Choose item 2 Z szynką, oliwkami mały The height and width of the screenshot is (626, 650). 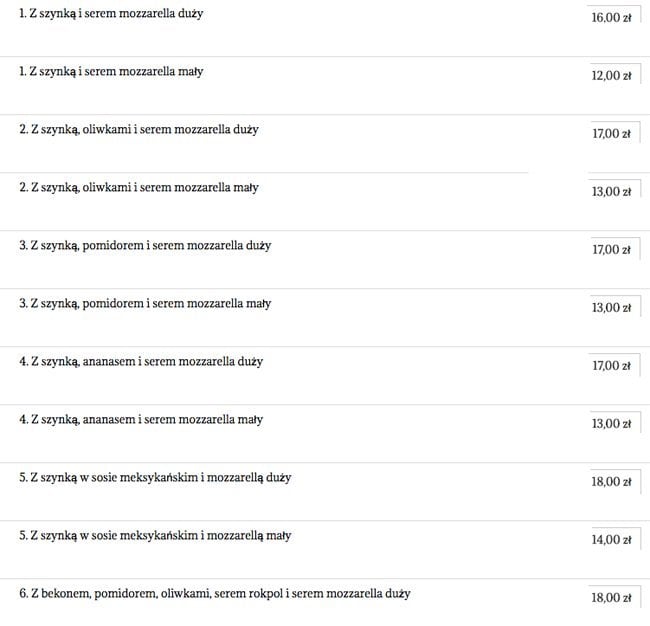click(x=139, y=188)
